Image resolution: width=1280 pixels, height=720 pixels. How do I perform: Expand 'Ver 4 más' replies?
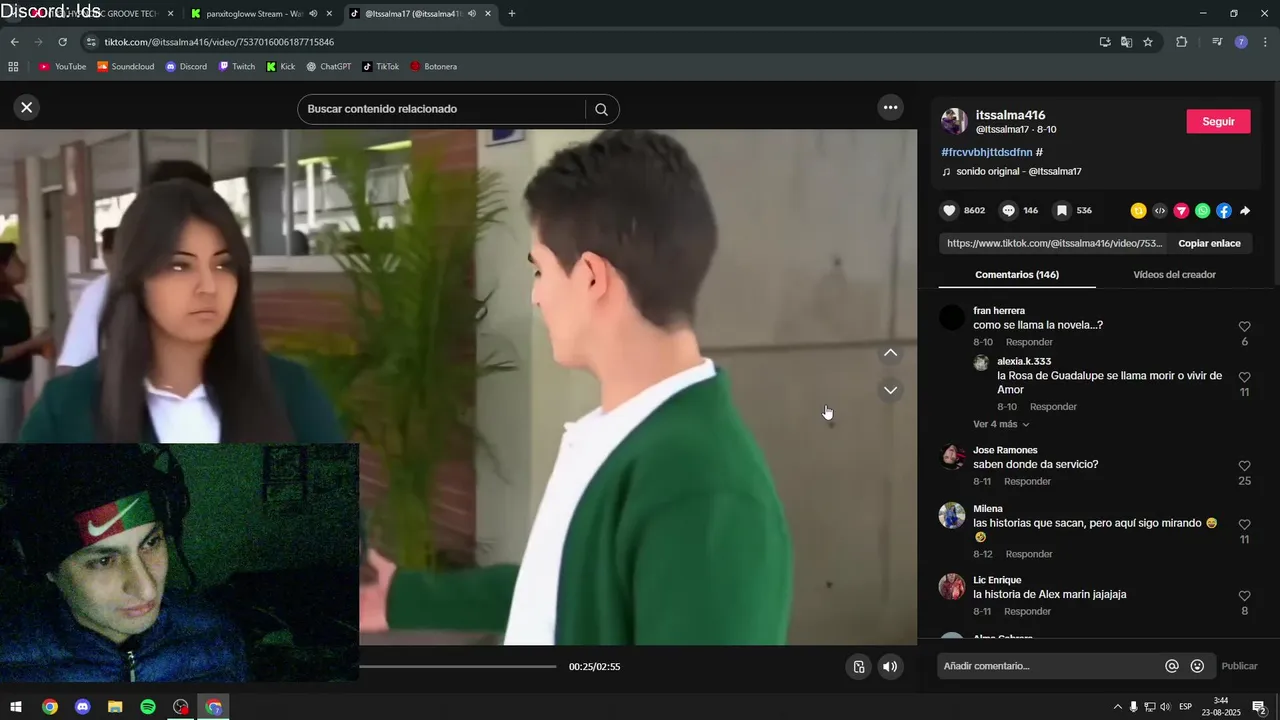pos(1001,424)
